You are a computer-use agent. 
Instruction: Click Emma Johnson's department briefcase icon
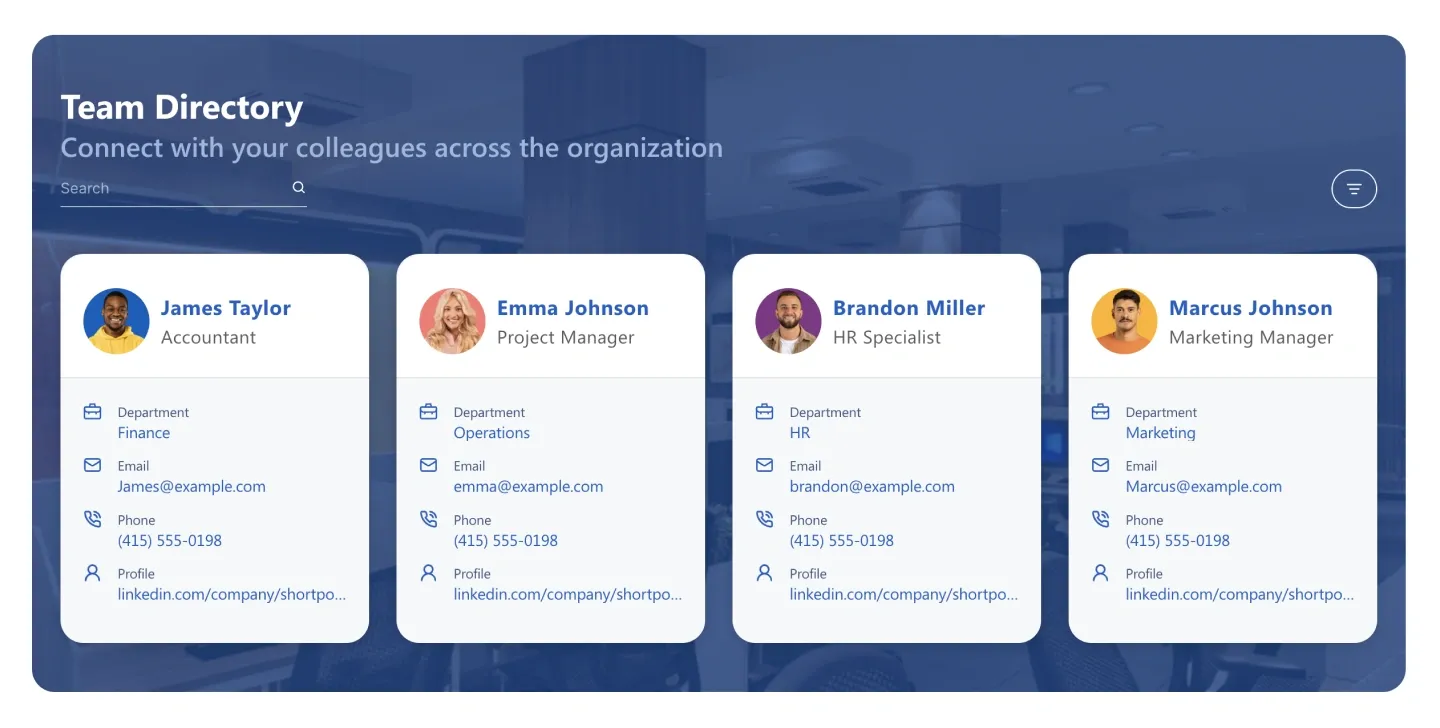(429, 411)
